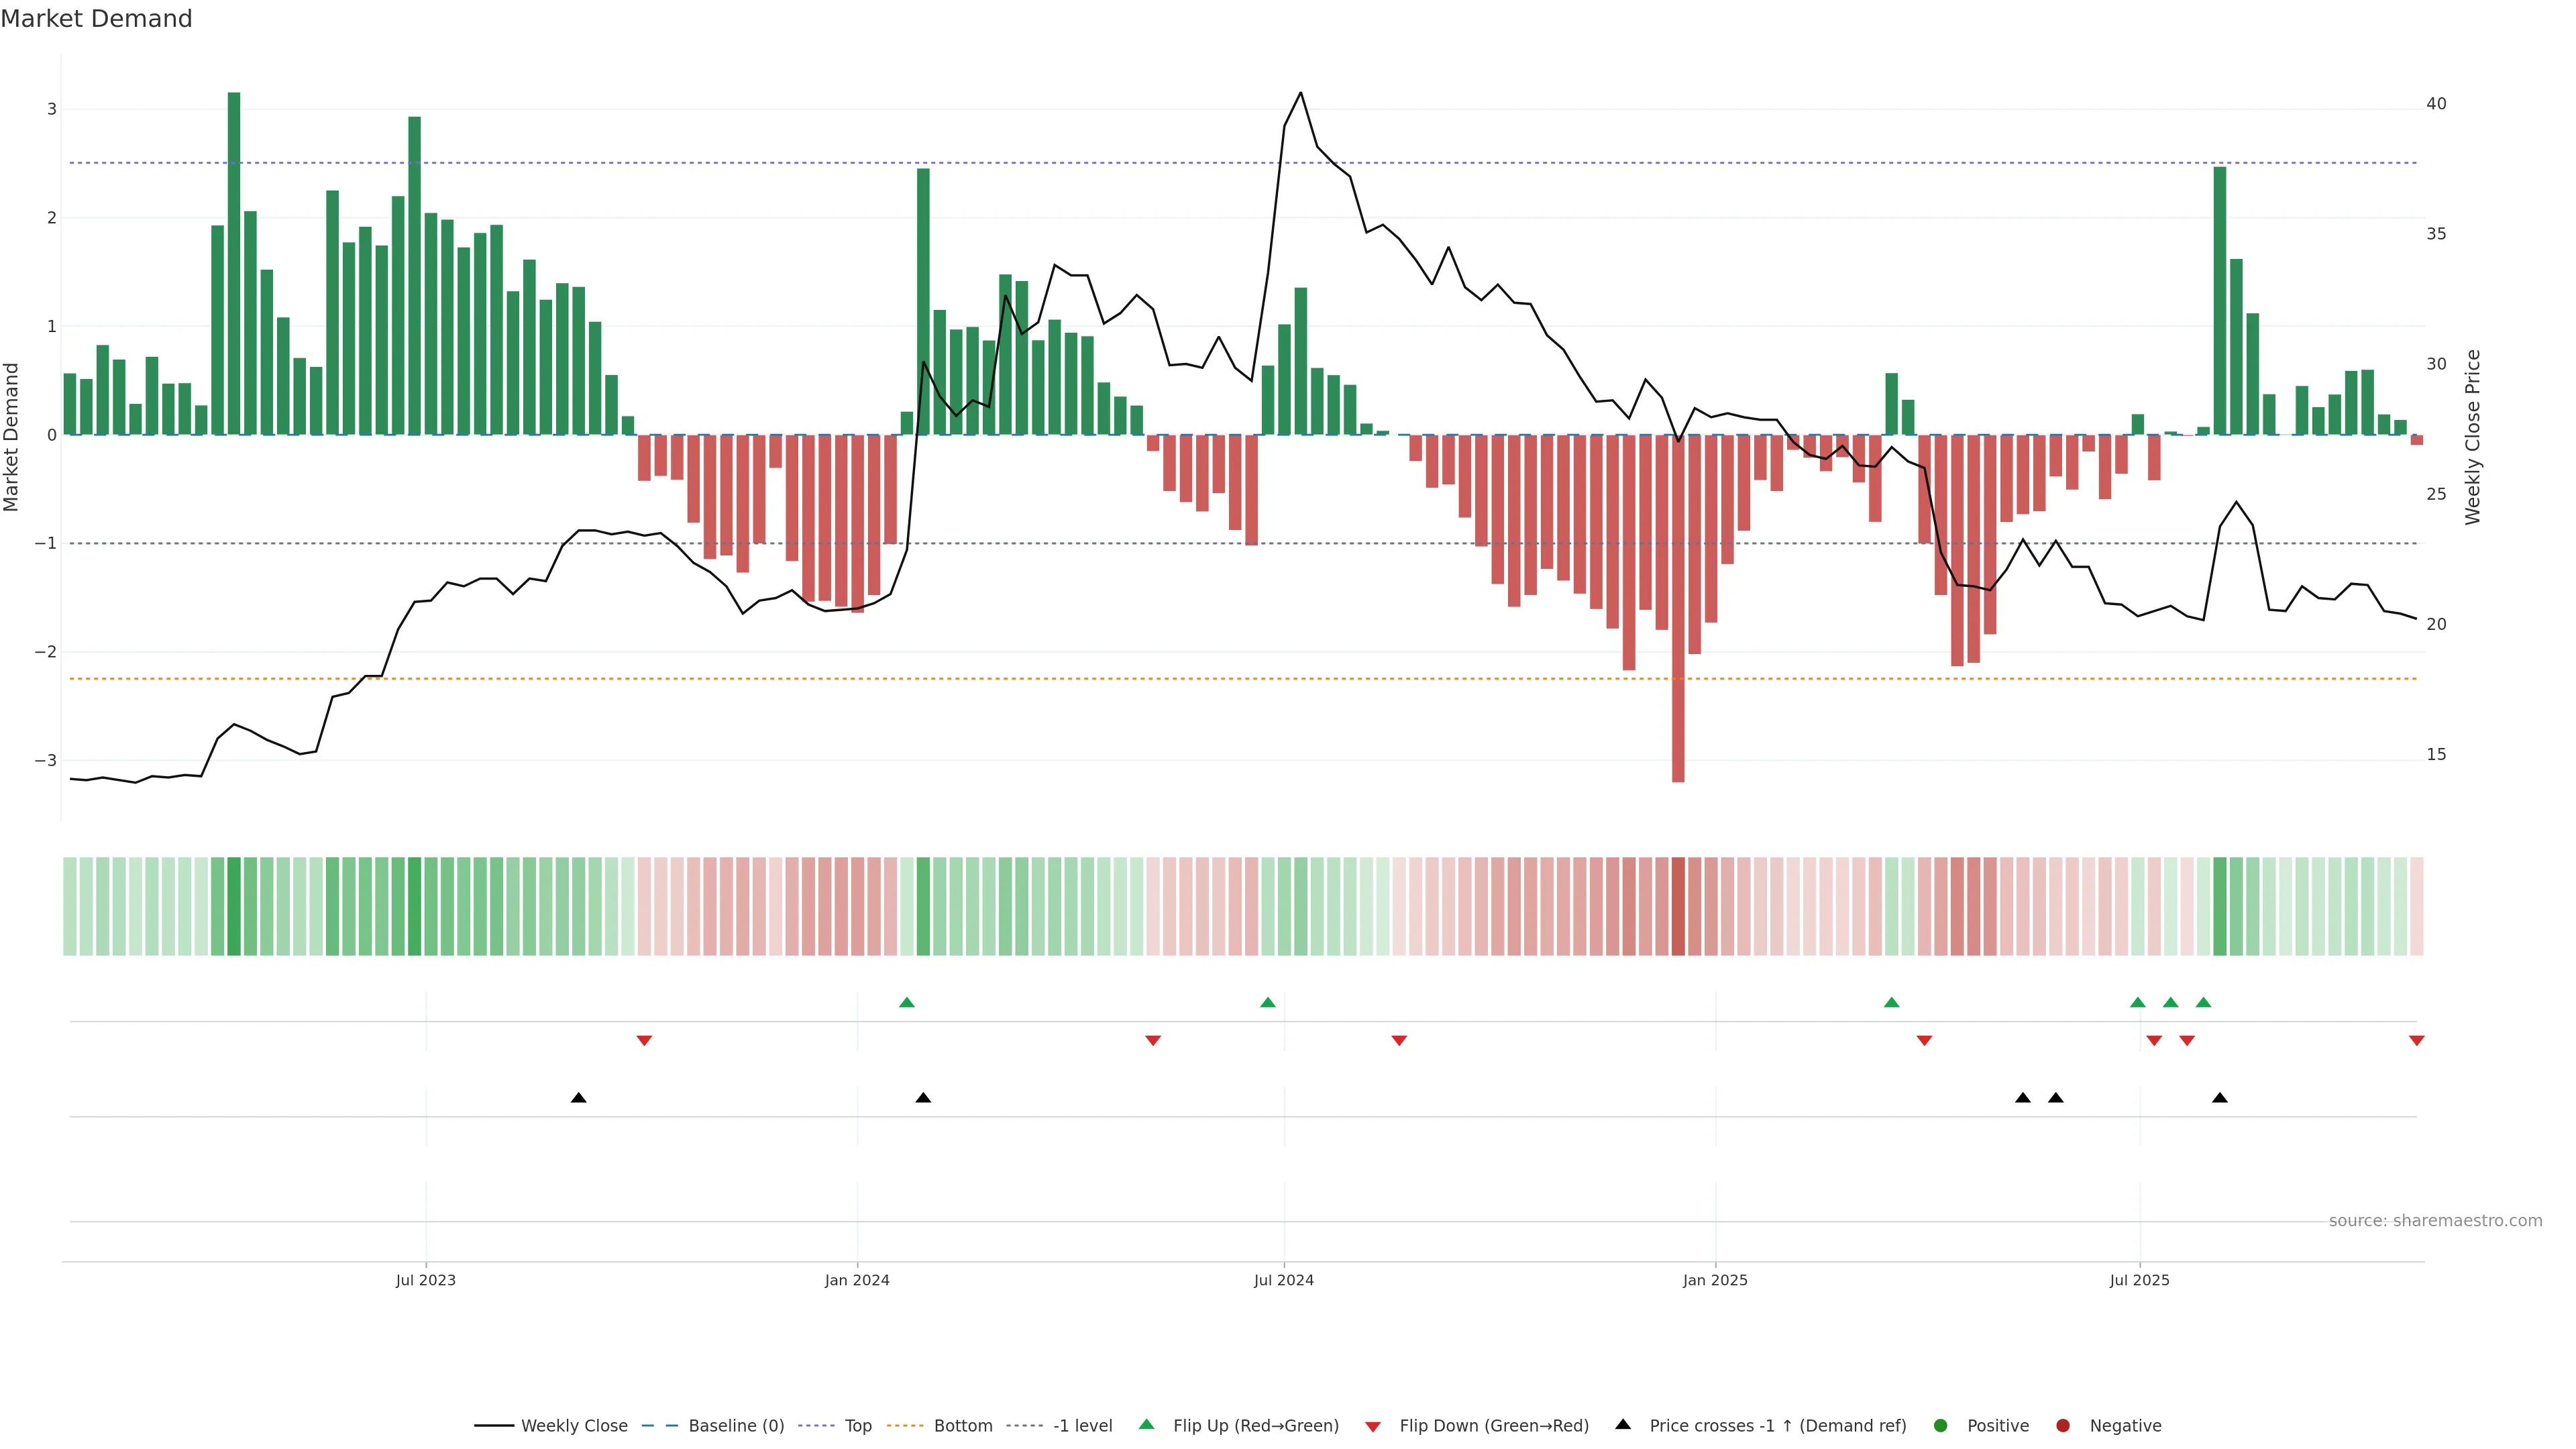Toggle the Top dotted line legend entry

coord(857,1426)
